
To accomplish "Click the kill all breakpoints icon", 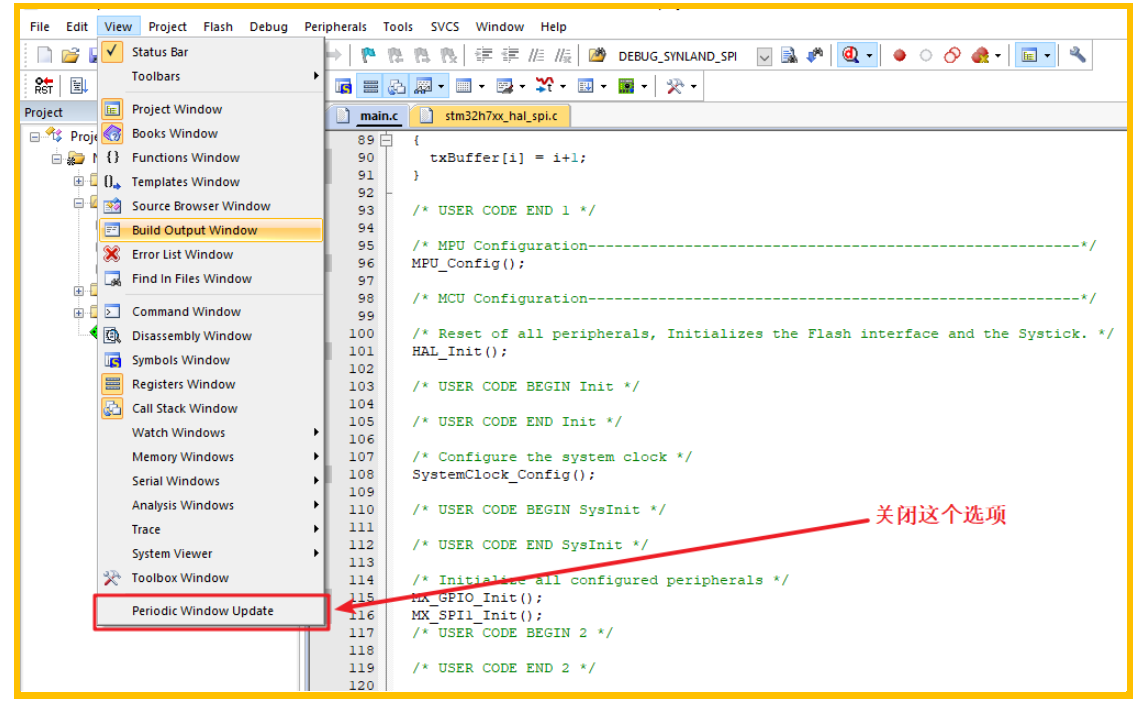I will click(x=980, y=55).
